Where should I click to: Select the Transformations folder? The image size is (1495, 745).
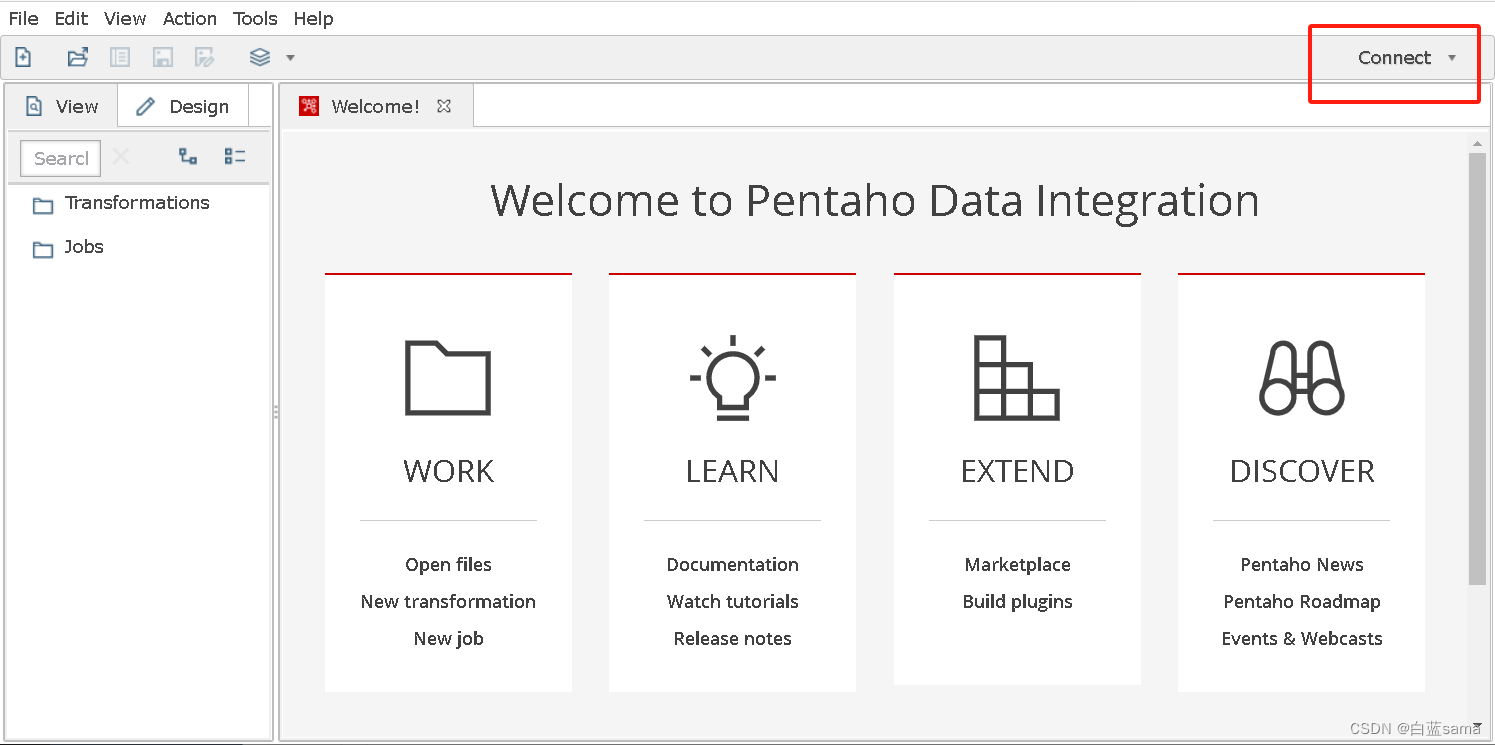point(137,203)
